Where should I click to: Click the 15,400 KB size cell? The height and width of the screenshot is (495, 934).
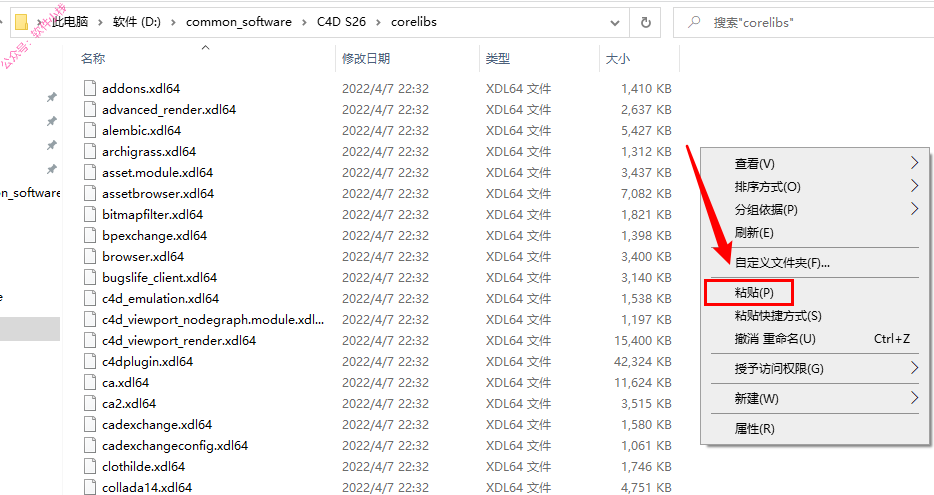(x=643, y=340)
